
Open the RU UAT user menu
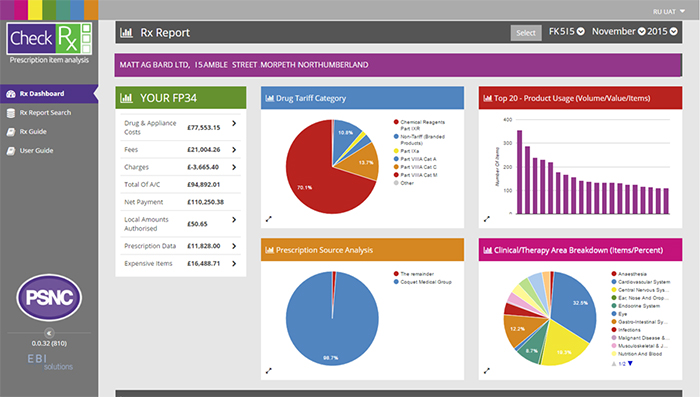tap(669, 12)
